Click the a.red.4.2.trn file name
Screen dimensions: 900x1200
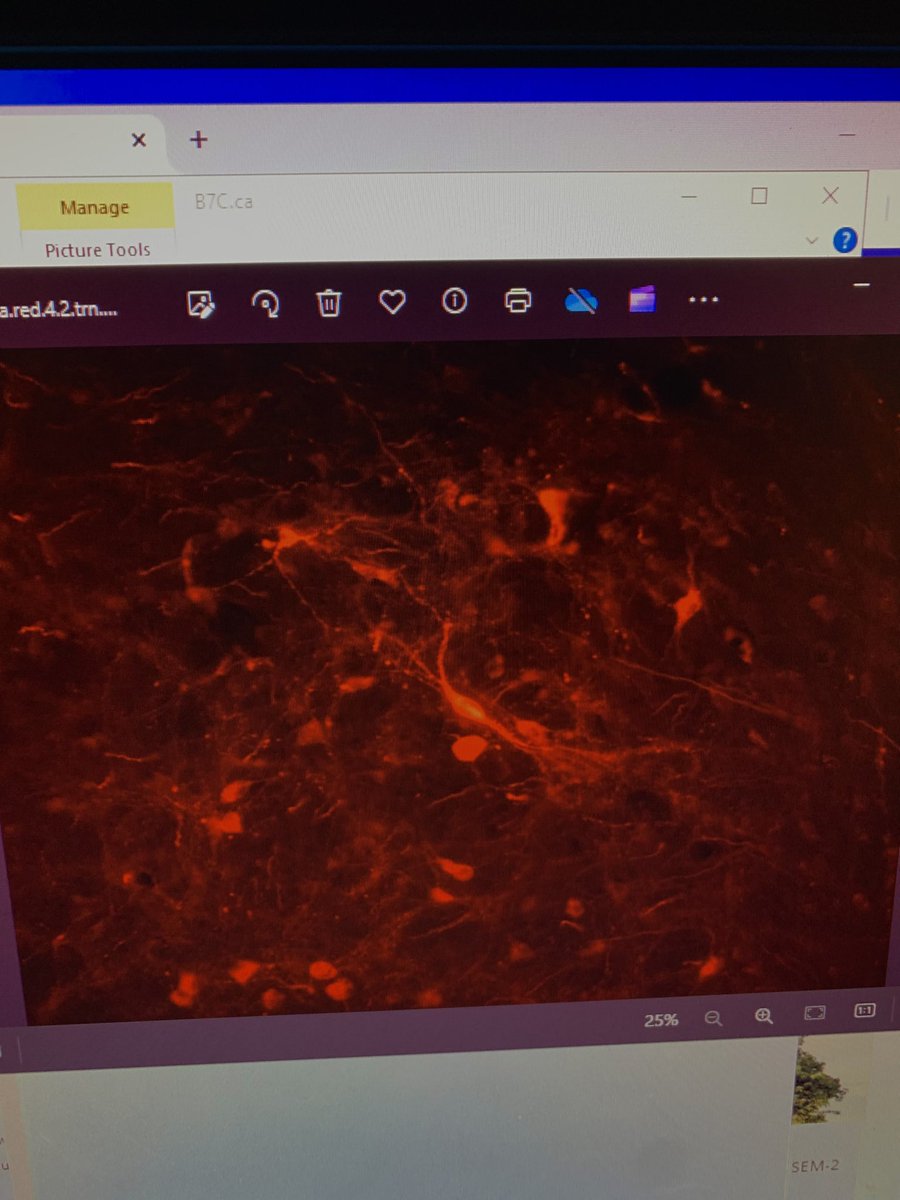click(x=60, y=309)
